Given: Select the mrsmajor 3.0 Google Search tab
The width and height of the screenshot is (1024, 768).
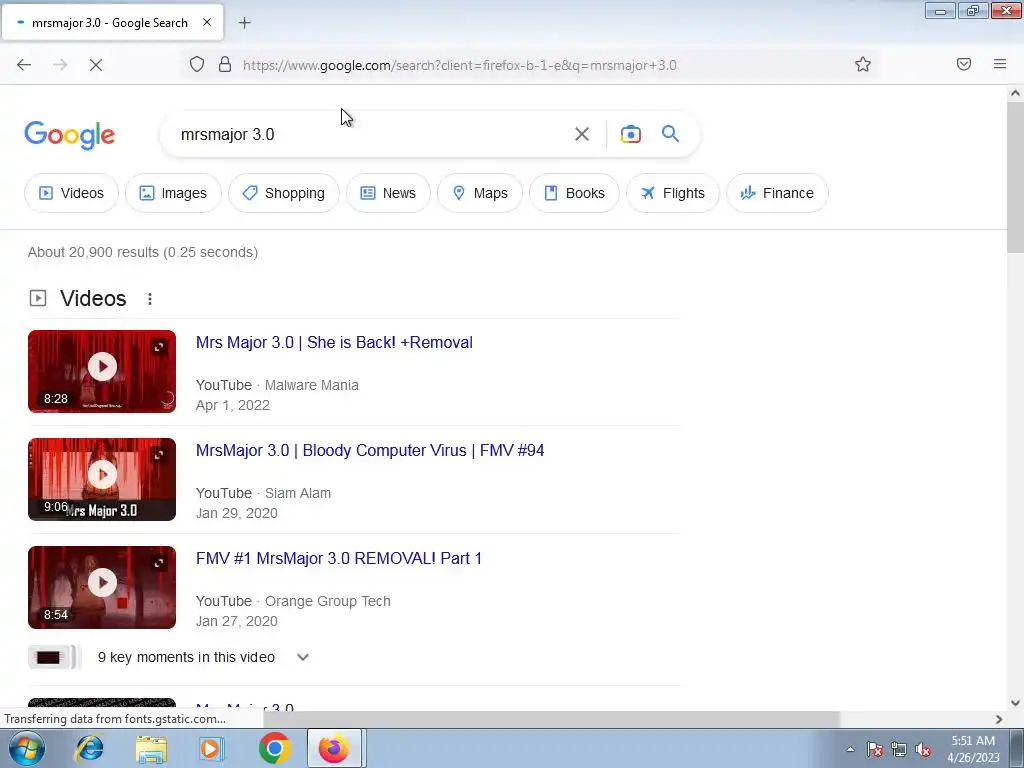Looking at the screenshot, I should click(112, 22).
